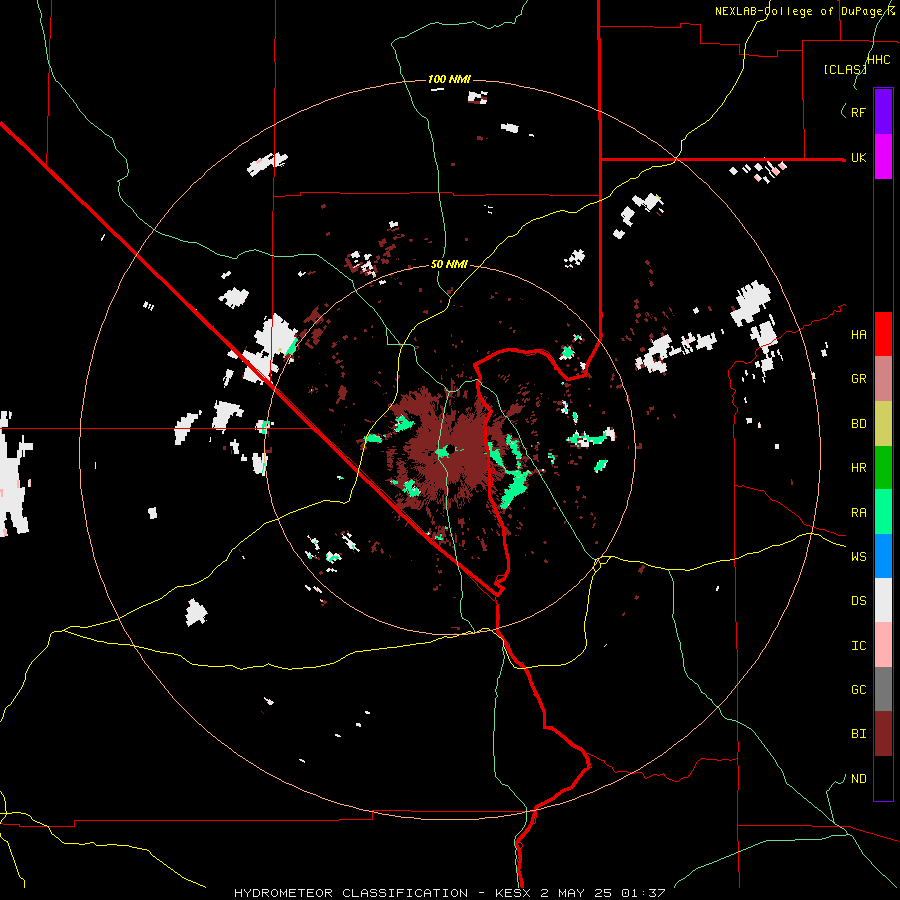This screenshot has width=900, height=900.
Task: Click the UK legend label
Action: click(858, 157)
